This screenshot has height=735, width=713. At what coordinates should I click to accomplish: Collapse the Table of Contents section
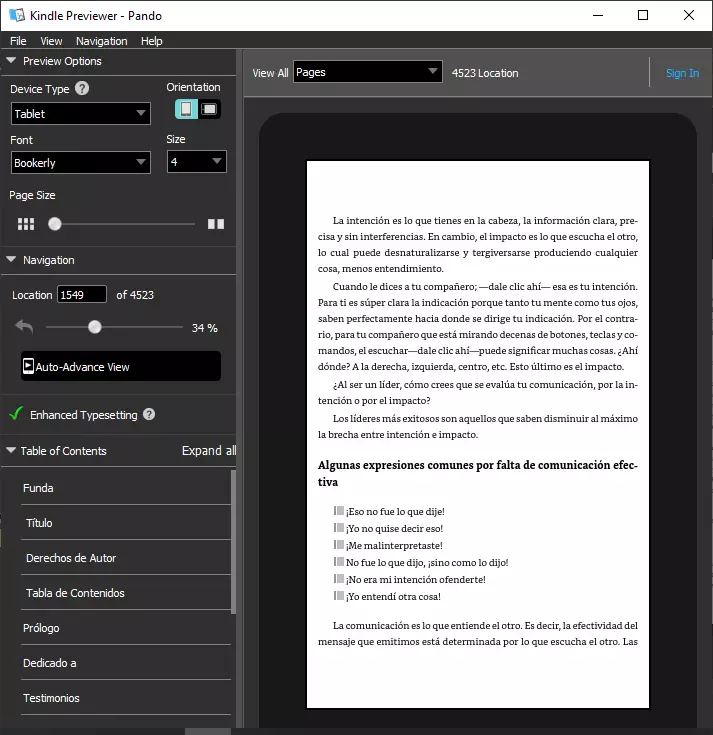11,450
